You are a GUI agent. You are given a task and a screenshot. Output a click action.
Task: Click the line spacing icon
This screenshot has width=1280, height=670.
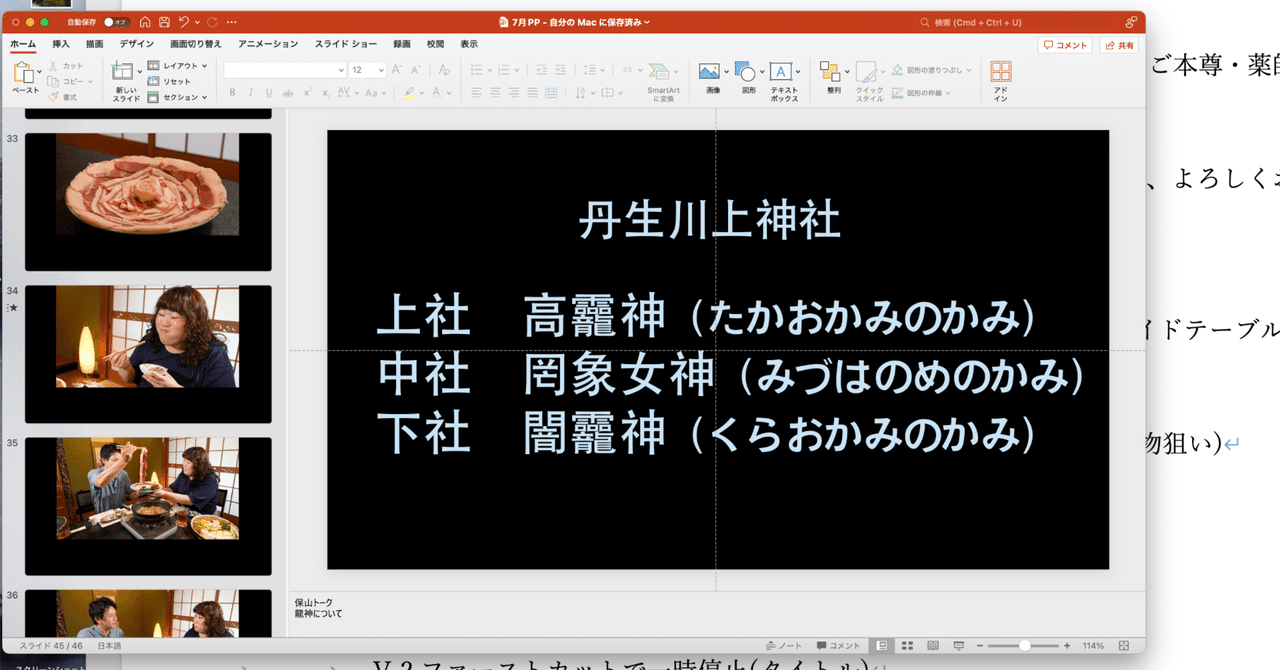(590, 69)
